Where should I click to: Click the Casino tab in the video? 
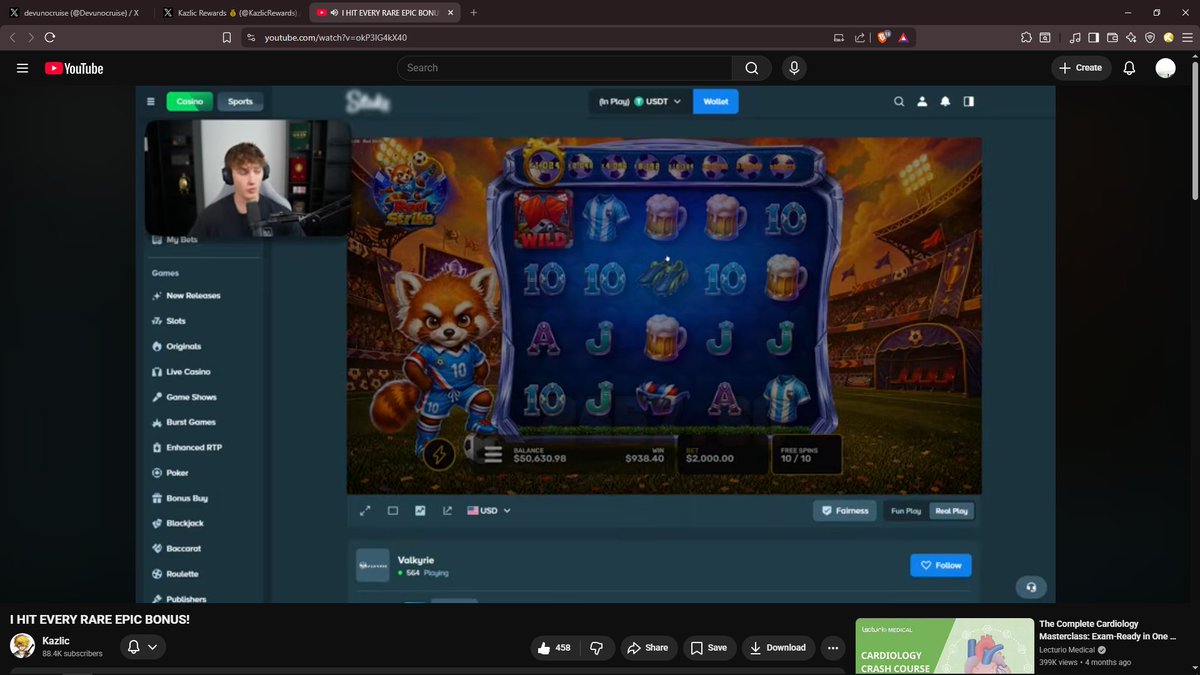[x=189, y=101]
